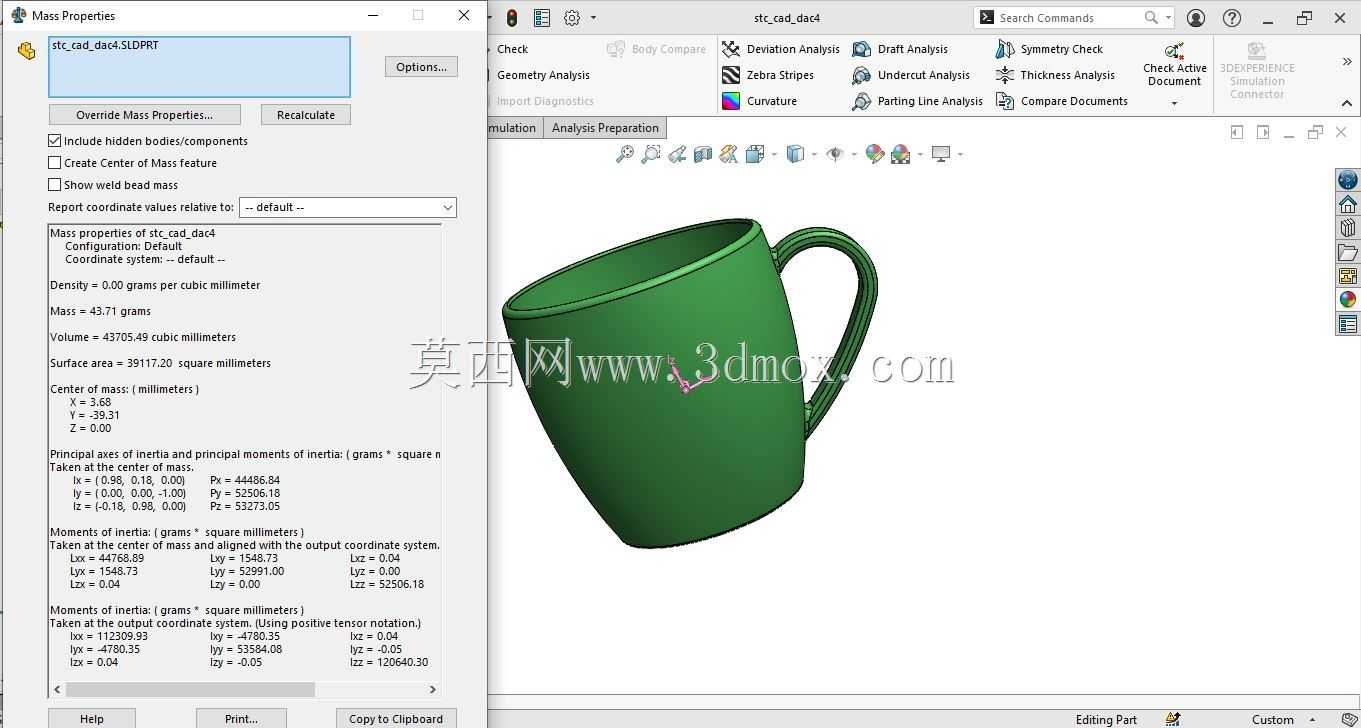
Task: Open File Properties icon in title bar
Action: tap(542, 18)
